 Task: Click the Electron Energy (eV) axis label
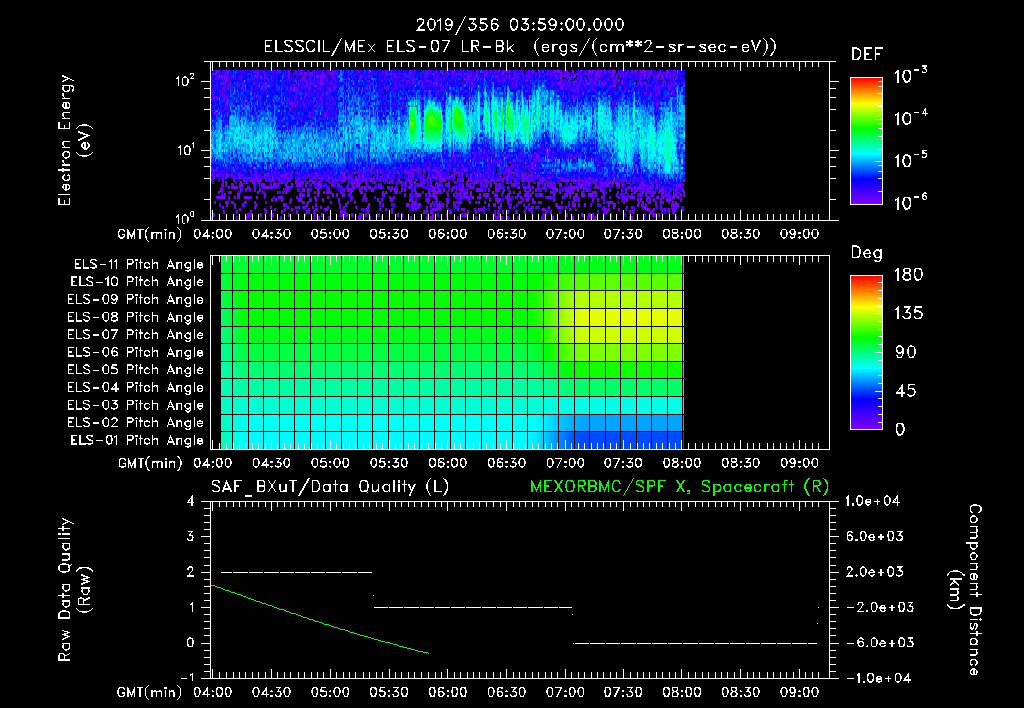click(x=74, y=140)
